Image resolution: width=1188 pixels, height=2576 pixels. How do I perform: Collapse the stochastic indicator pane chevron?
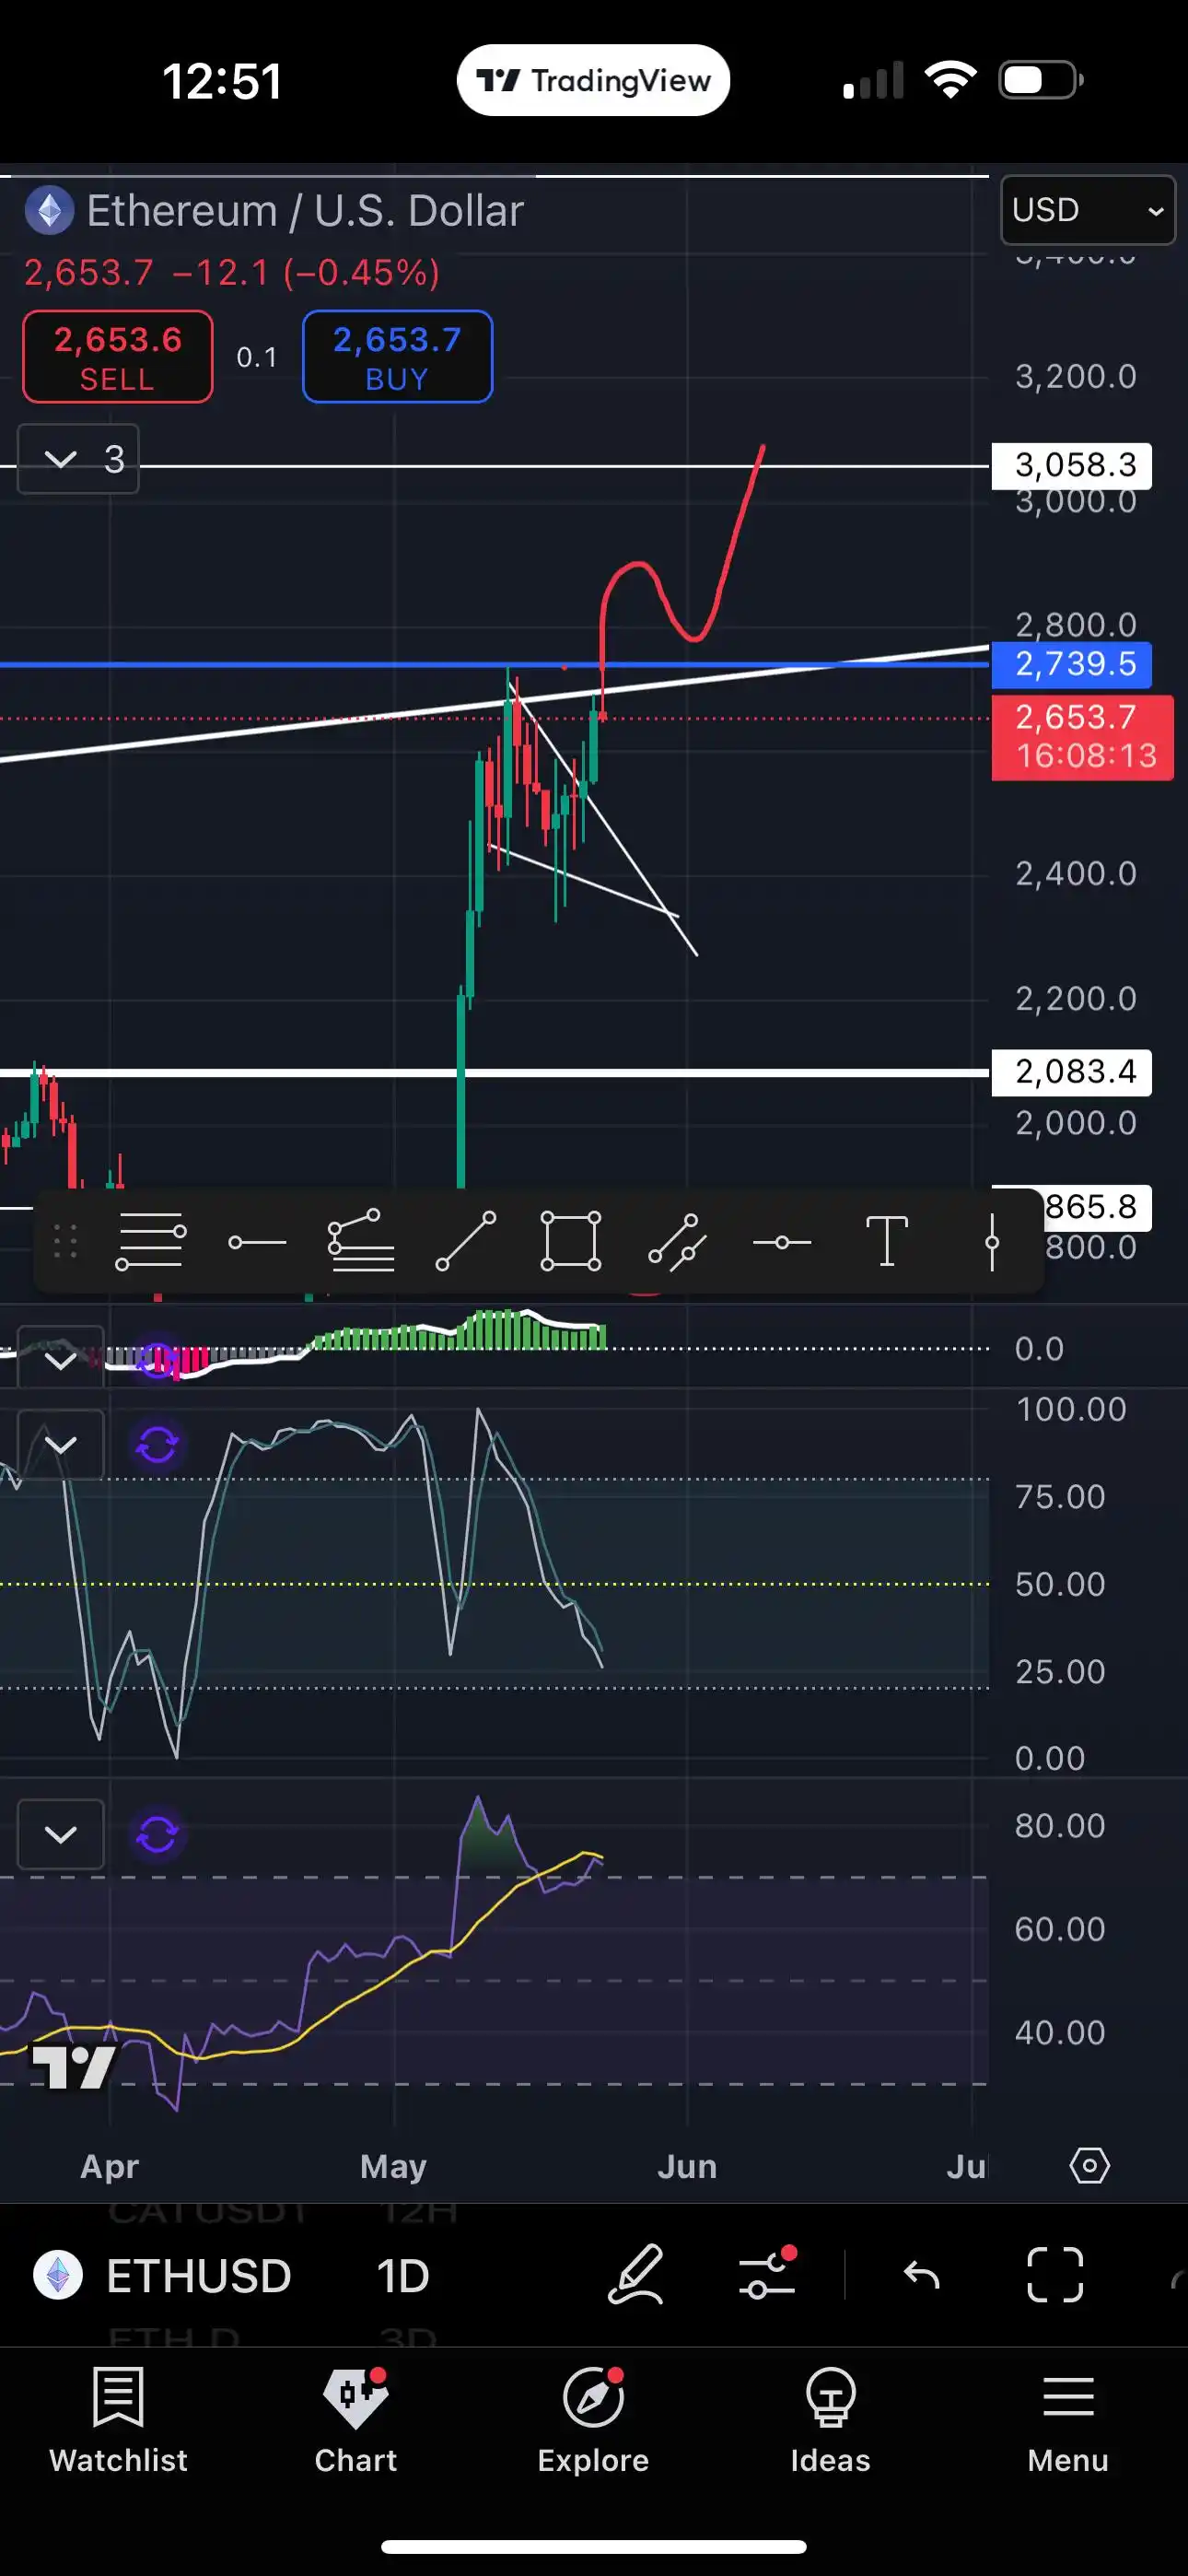click(61, 1444)
